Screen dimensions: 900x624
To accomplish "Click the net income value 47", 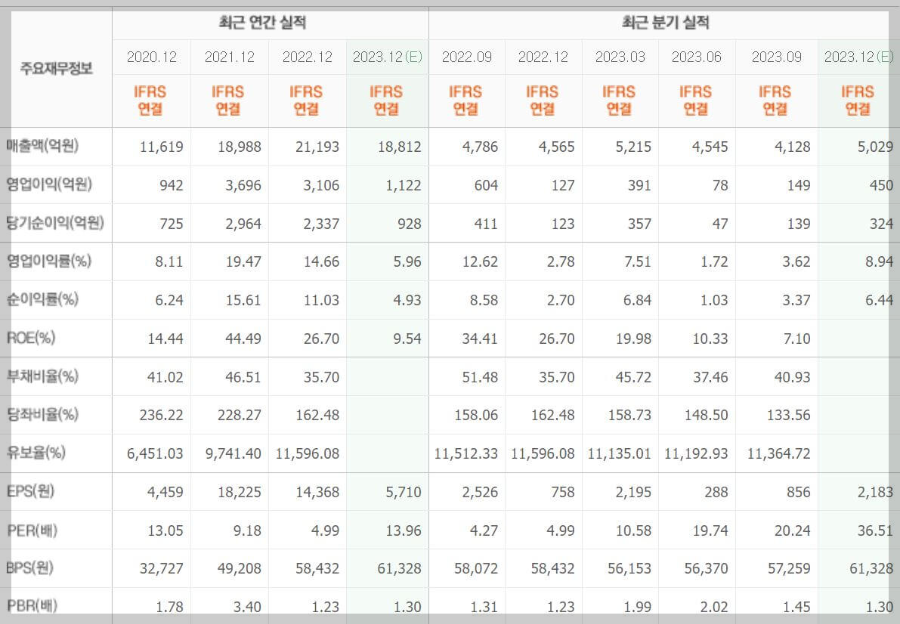I will click(720, 224).
